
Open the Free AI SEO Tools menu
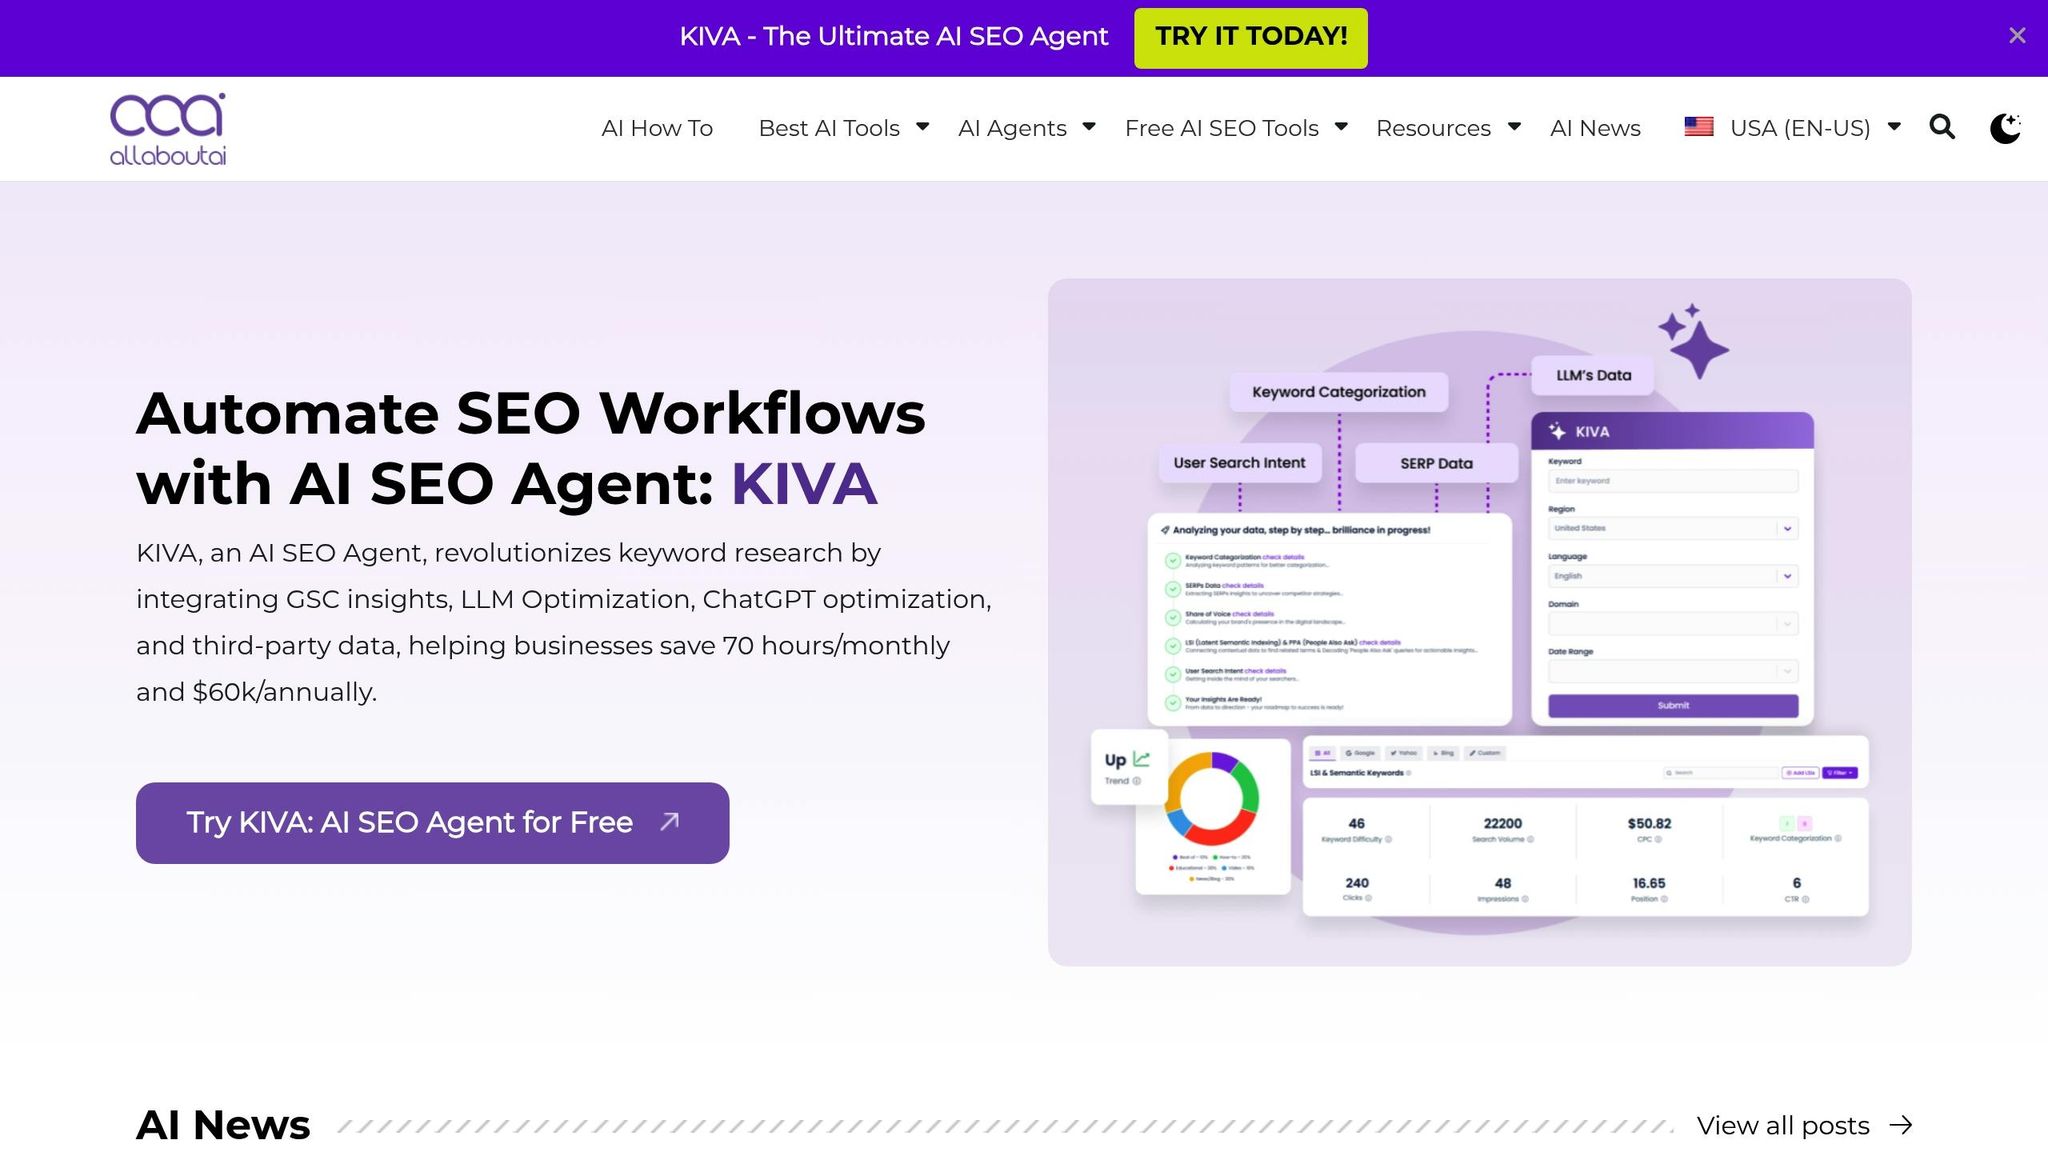pos(1221,128)
